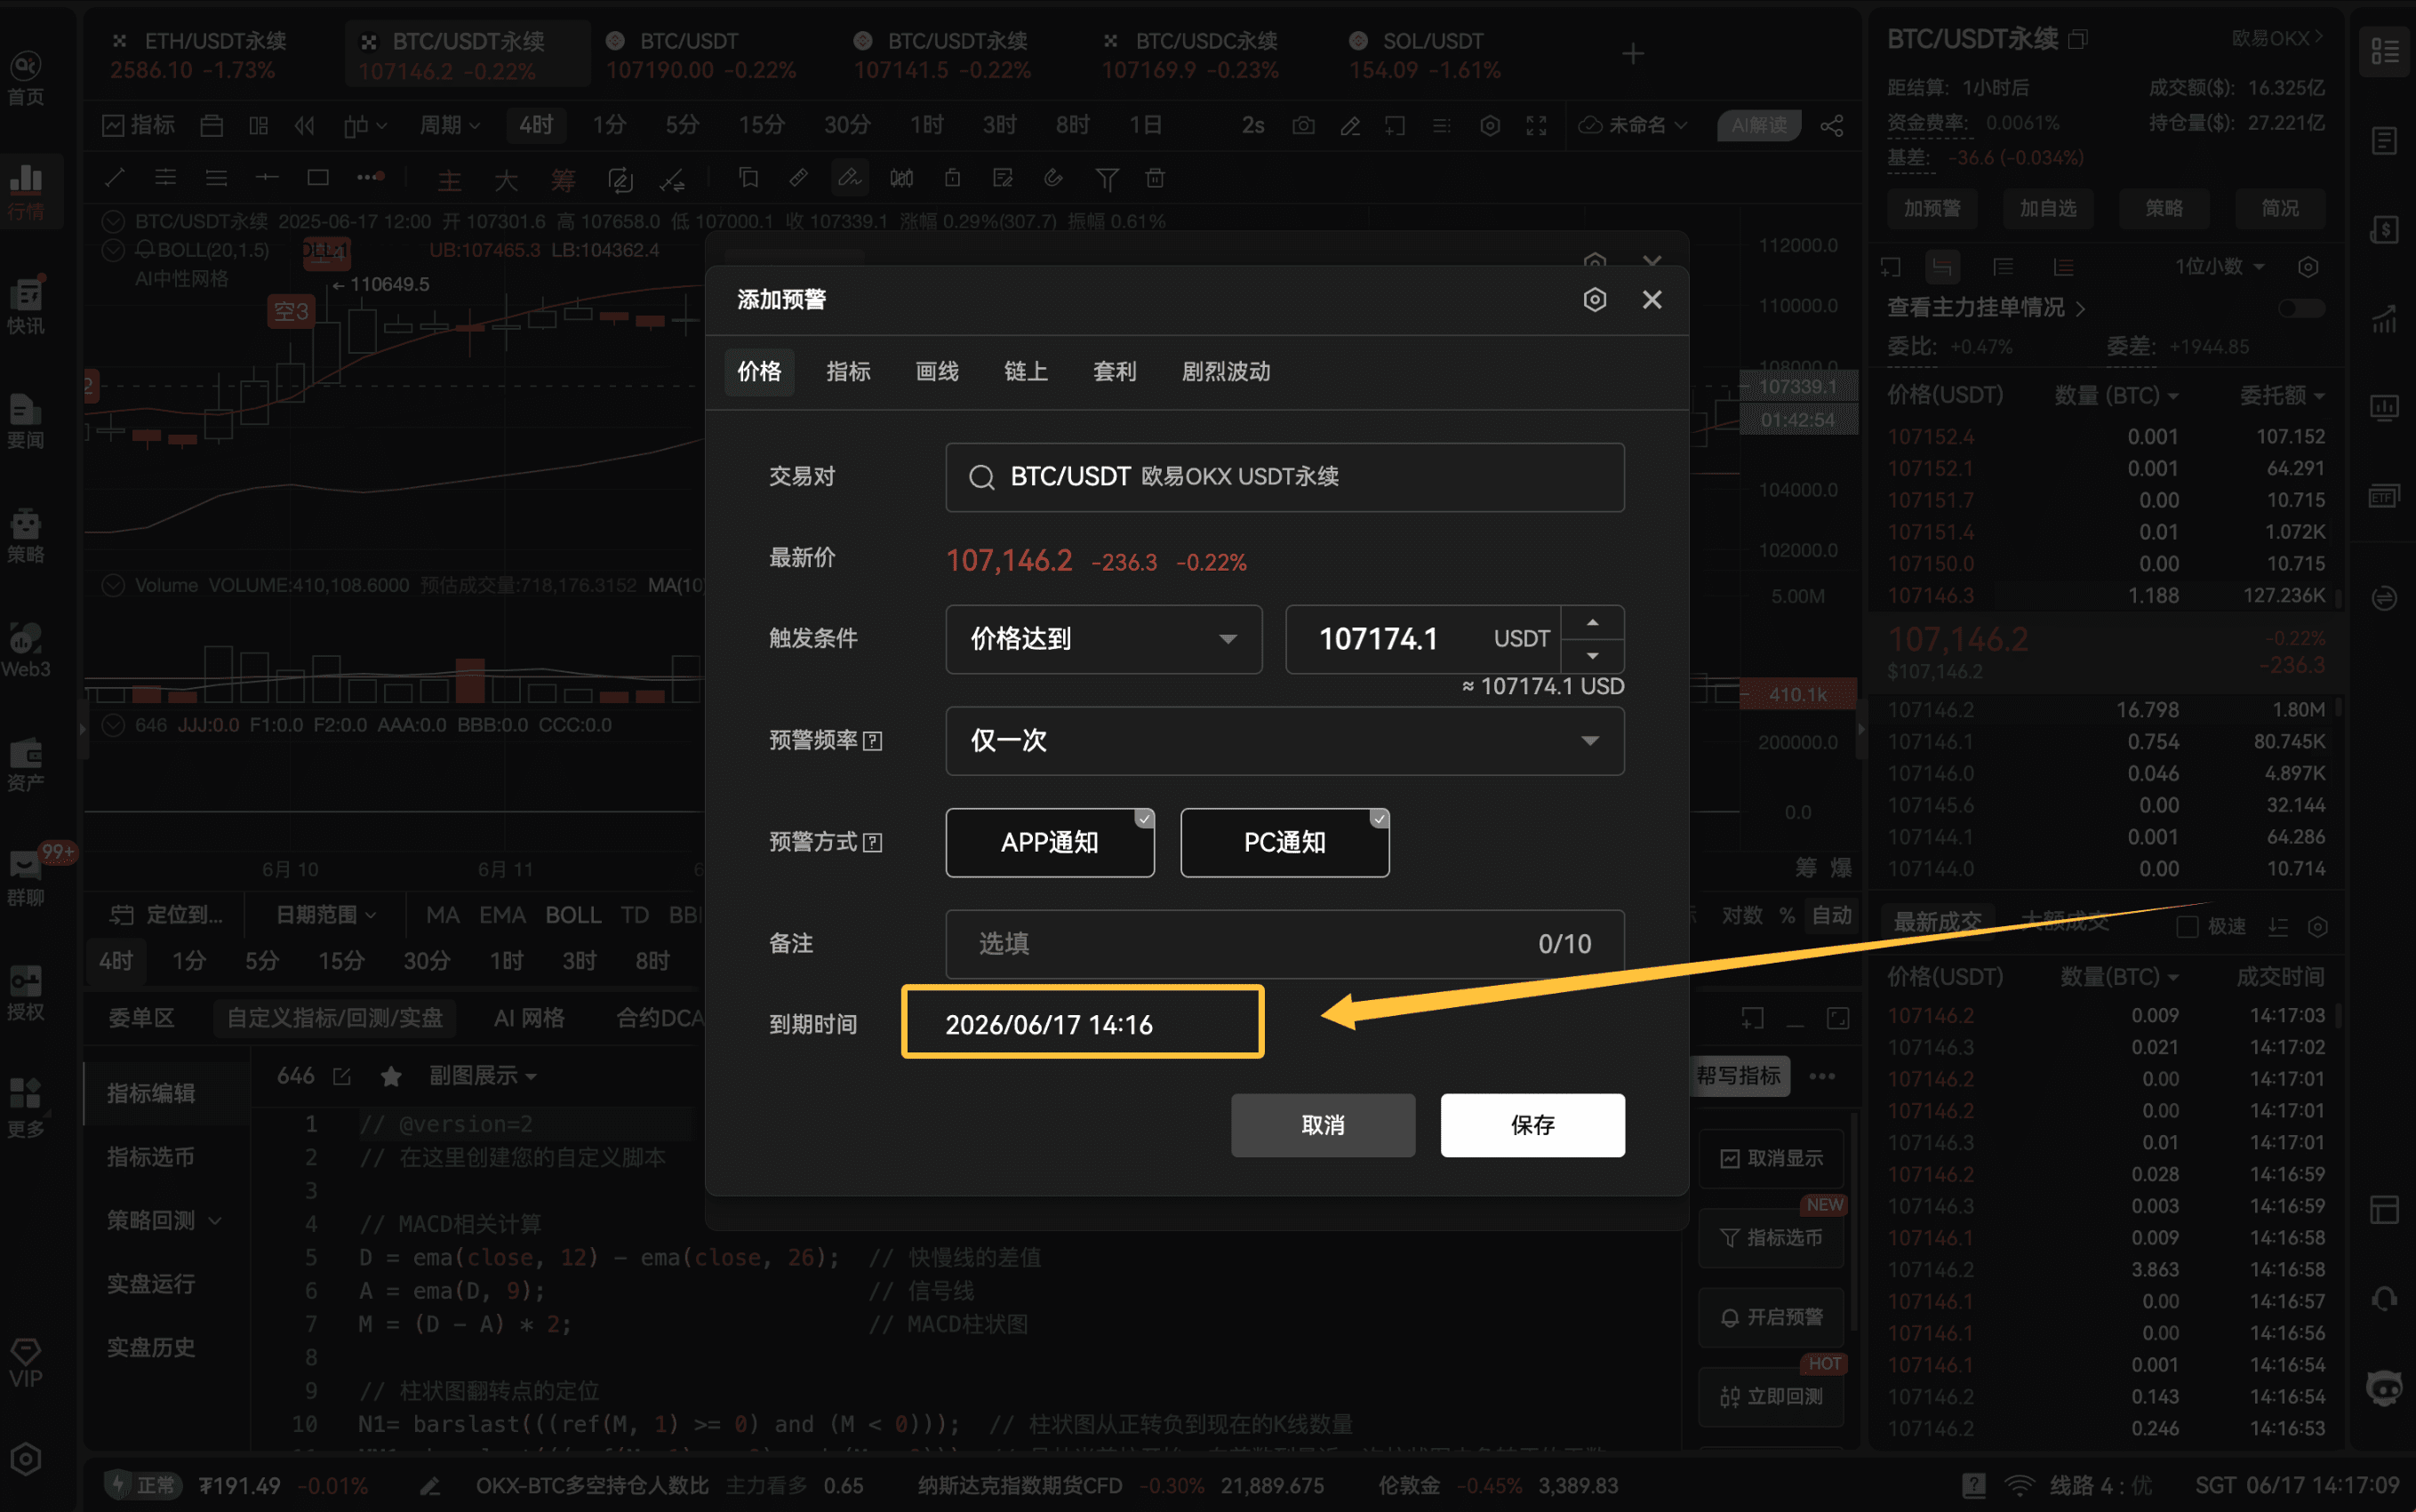
Task: Open settings gear at sidebar bottom
Action: click(x=26, y=1460)
